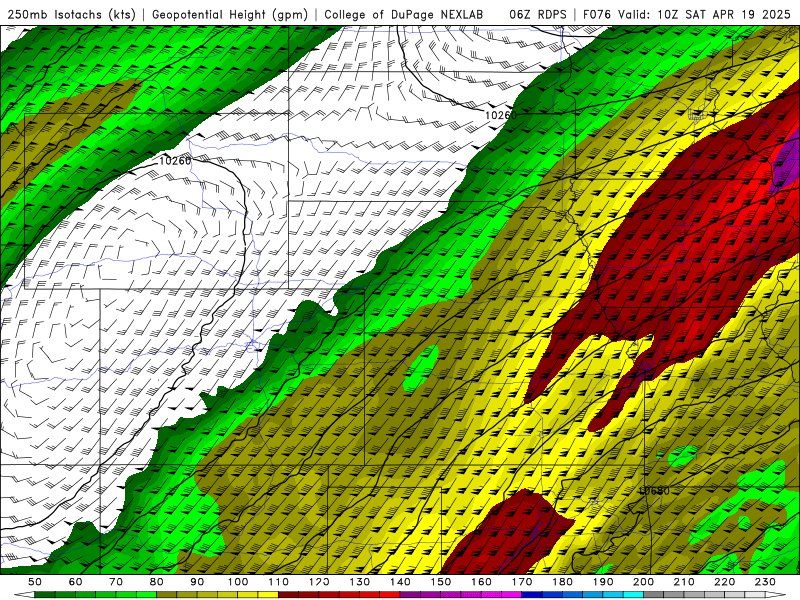Click the 200 value on the color scale
This screenshot has height=600, width=800.
(x=644, y=582)
